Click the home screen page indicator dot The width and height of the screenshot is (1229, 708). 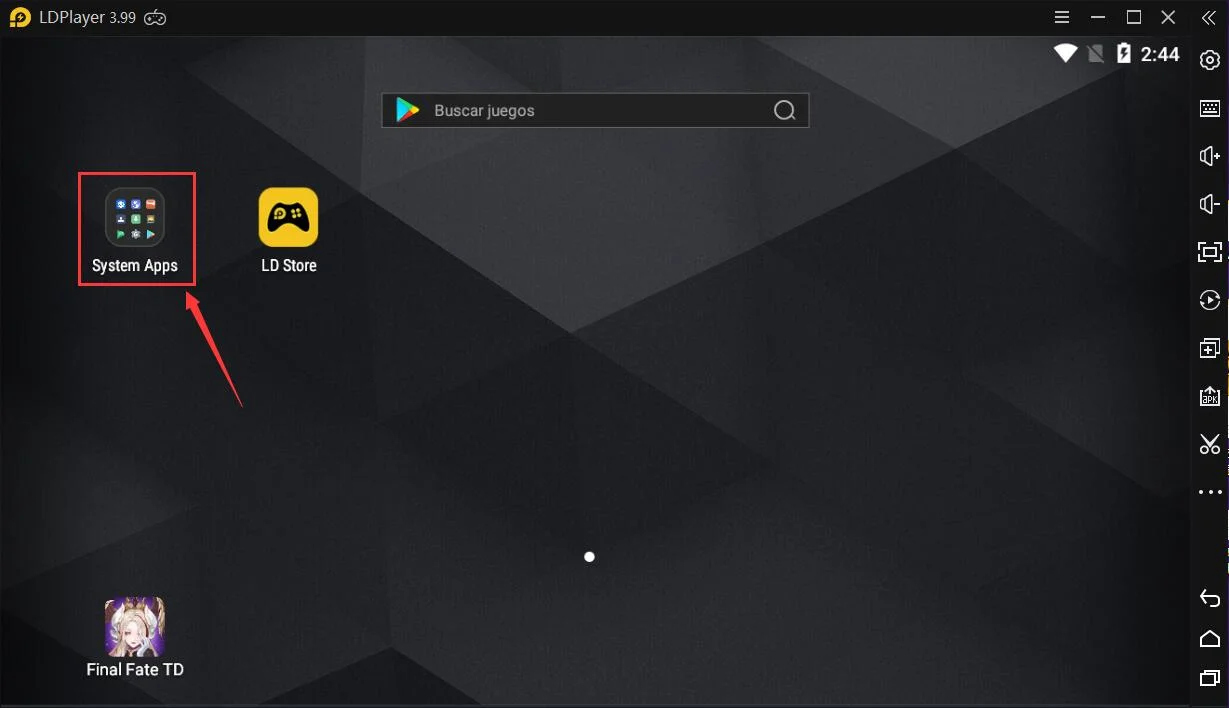click(589, 556)
